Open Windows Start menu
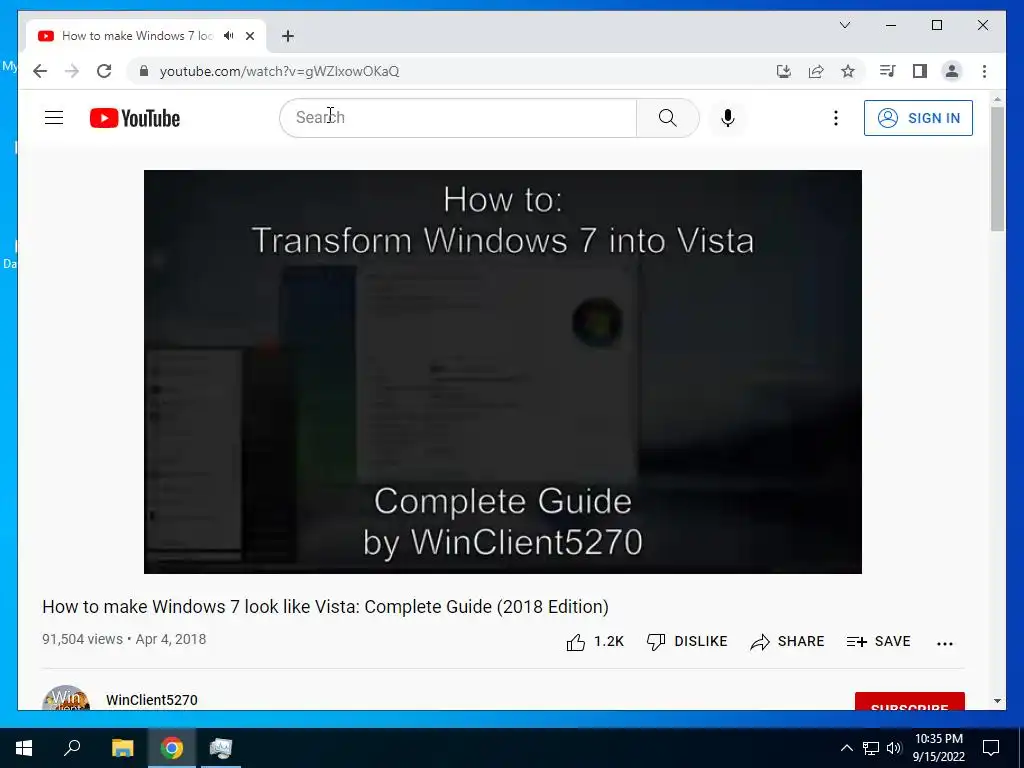This screenshot has height=768, width=1024. click(24, 748)
